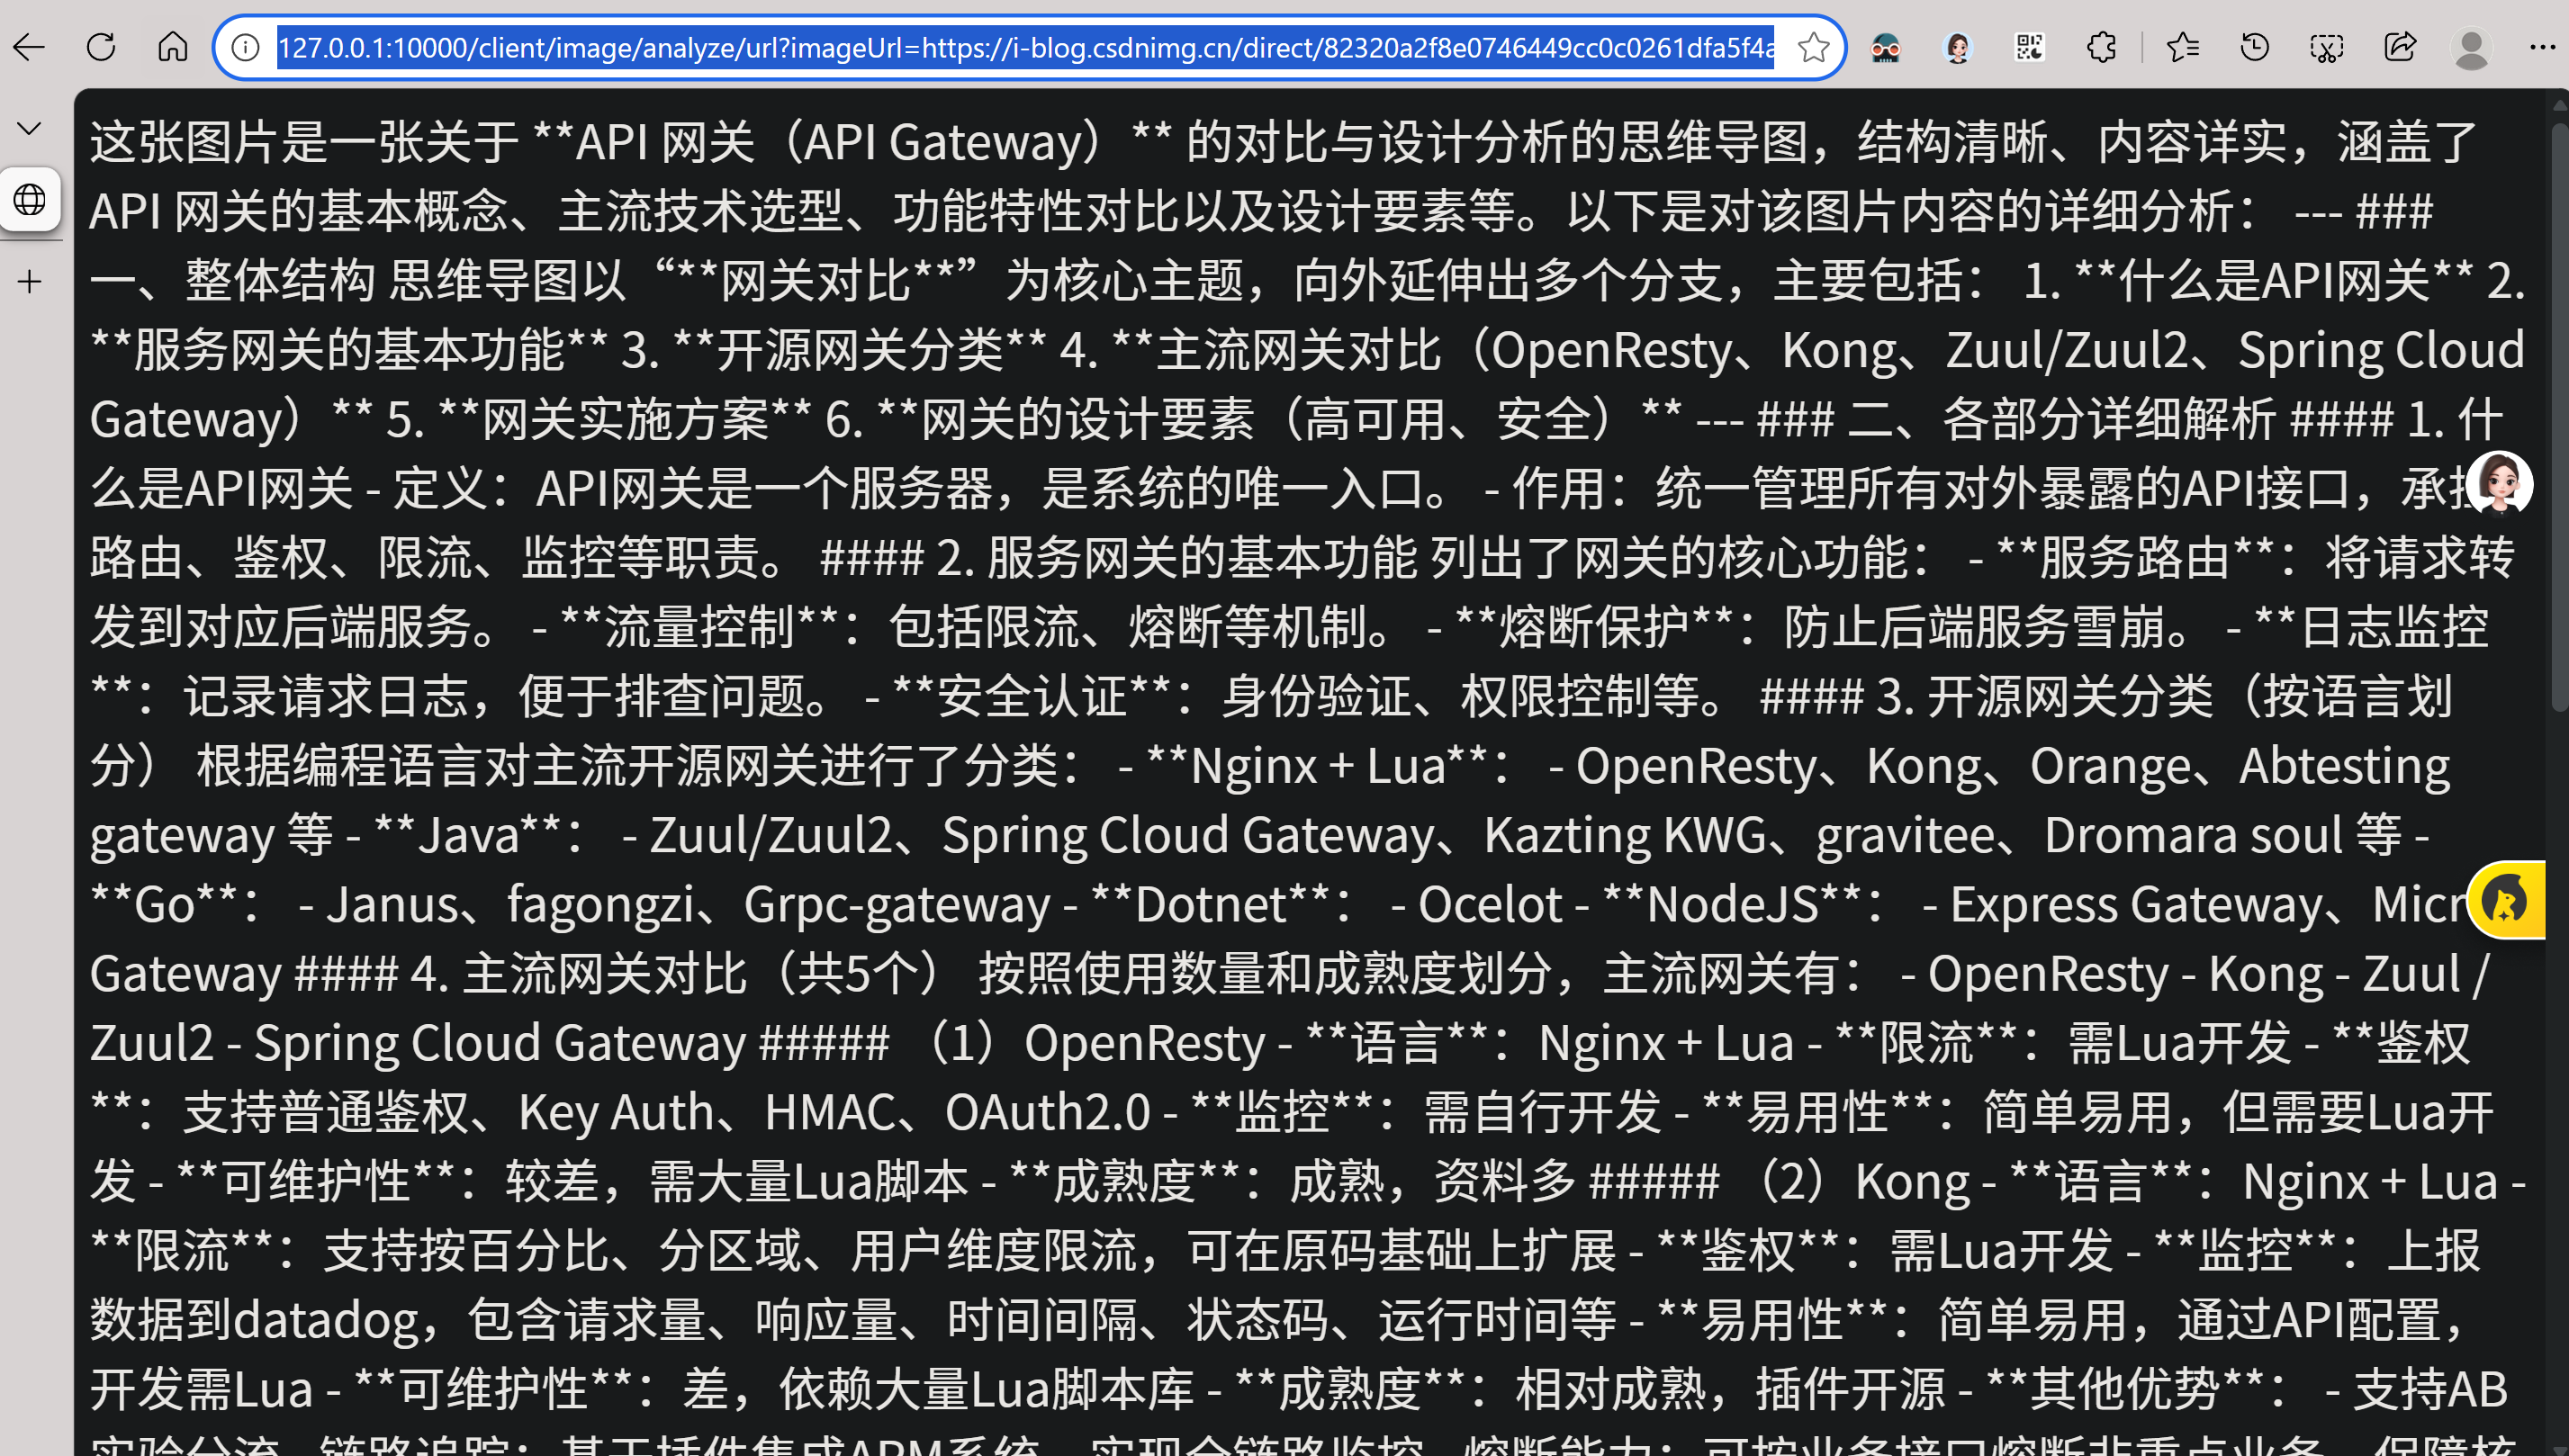Open the Extensions puzzle menu
The image size is (2569, 1456).
click(x=2101, y=47)
